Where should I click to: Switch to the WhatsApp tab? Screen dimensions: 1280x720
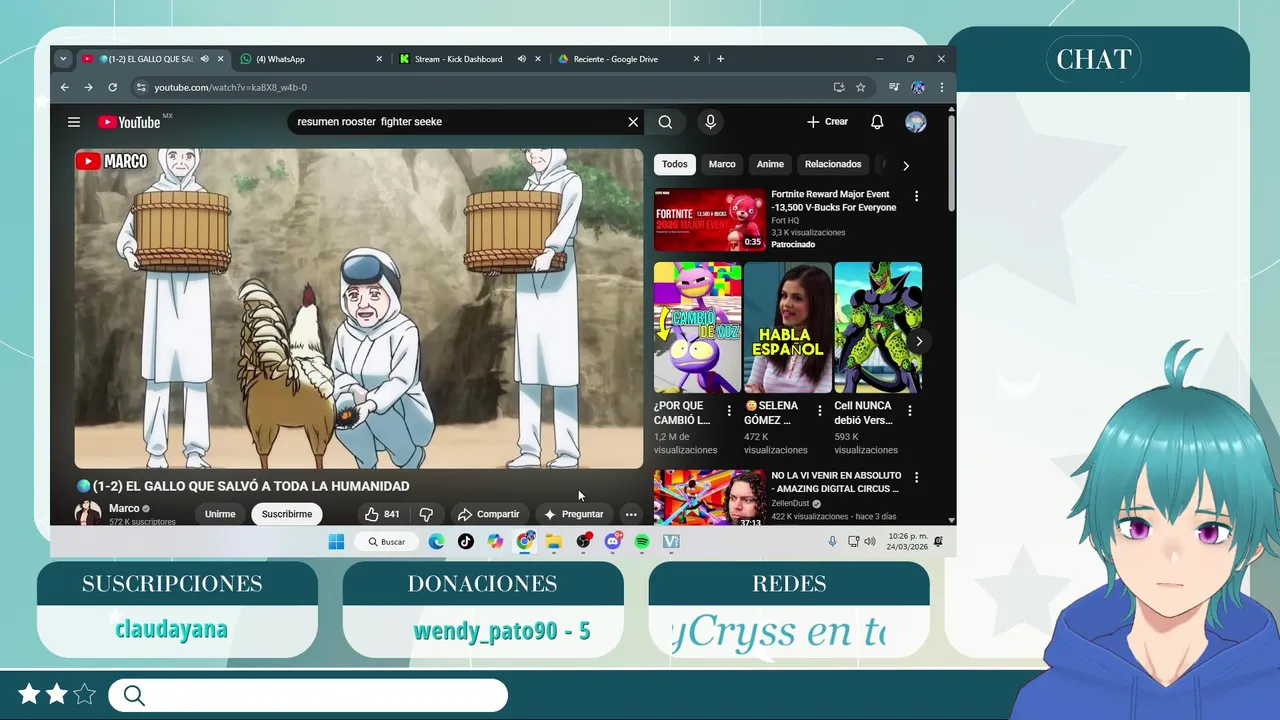click(x=312, y=59)
